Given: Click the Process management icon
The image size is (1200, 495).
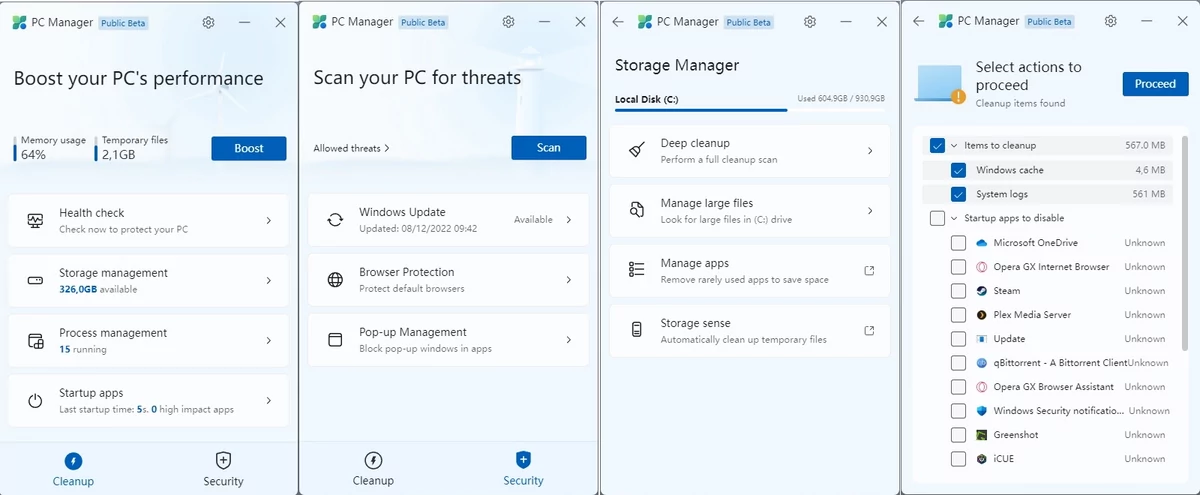Looking at the screenshot, I should pyautogui.click(x=35, y=340).
